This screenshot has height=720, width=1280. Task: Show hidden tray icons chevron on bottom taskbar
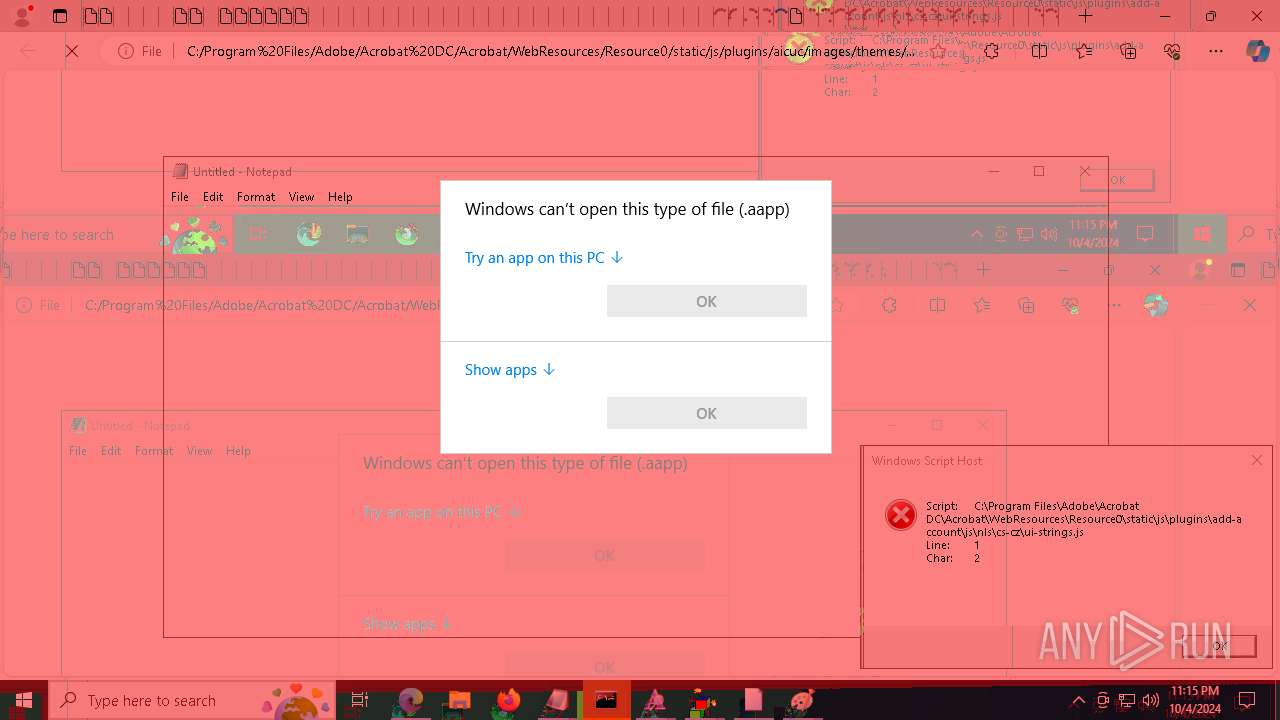coord(1078,701)
